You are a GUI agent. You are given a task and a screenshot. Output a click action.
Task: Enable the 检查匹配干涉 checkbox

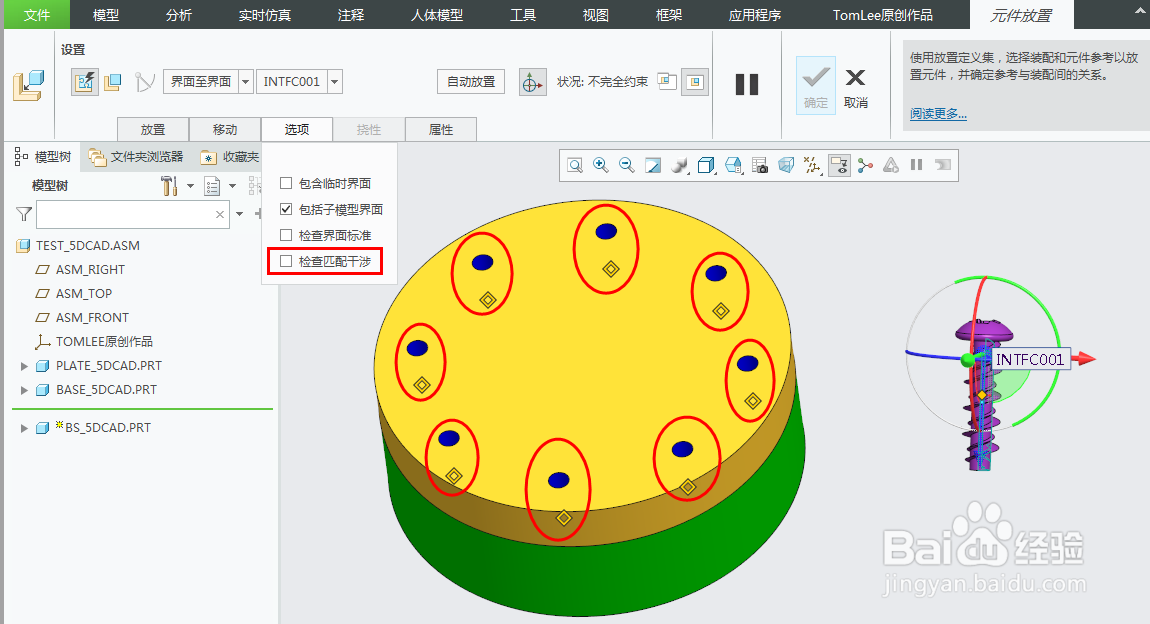(286, 261)
